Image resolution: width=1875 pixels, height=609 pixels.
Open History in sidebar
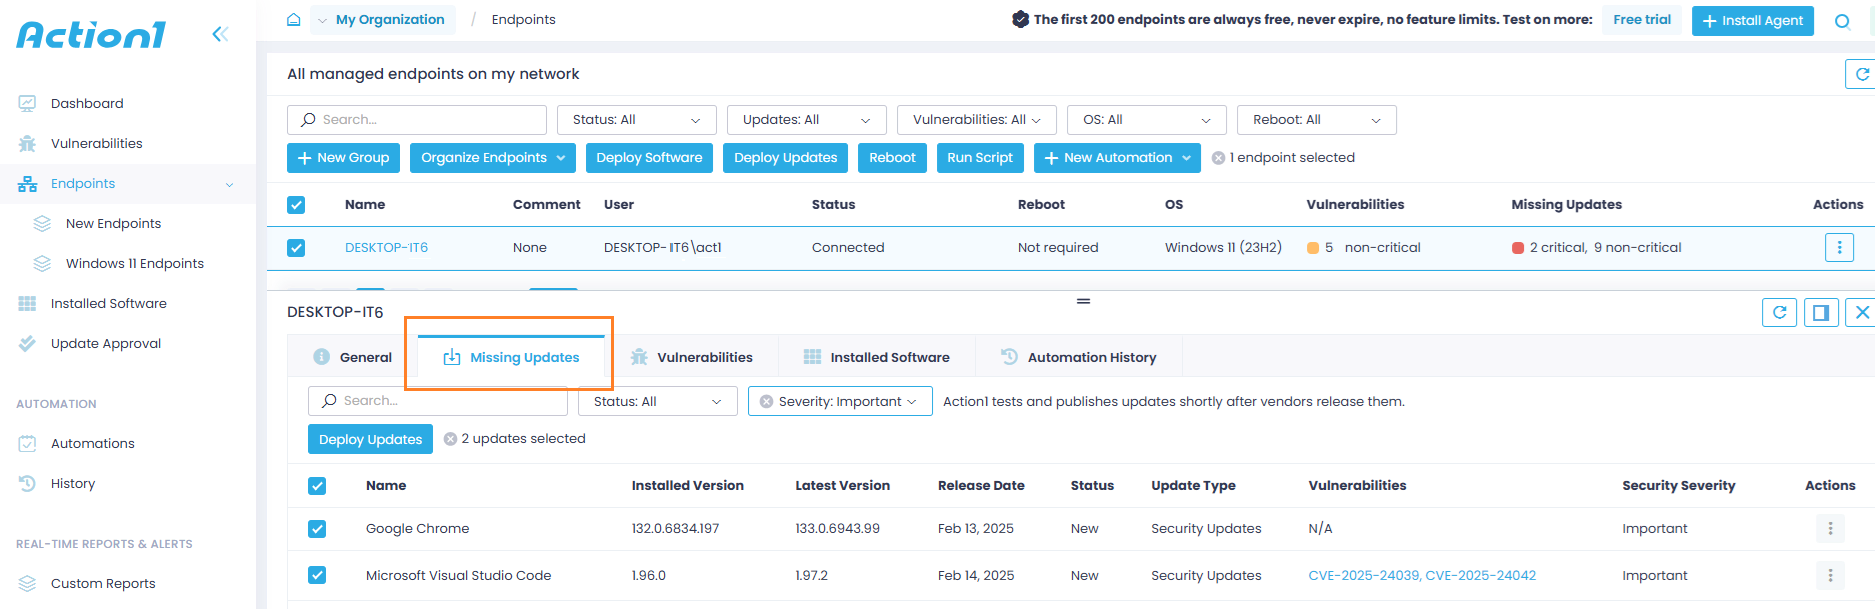[73, 484]
